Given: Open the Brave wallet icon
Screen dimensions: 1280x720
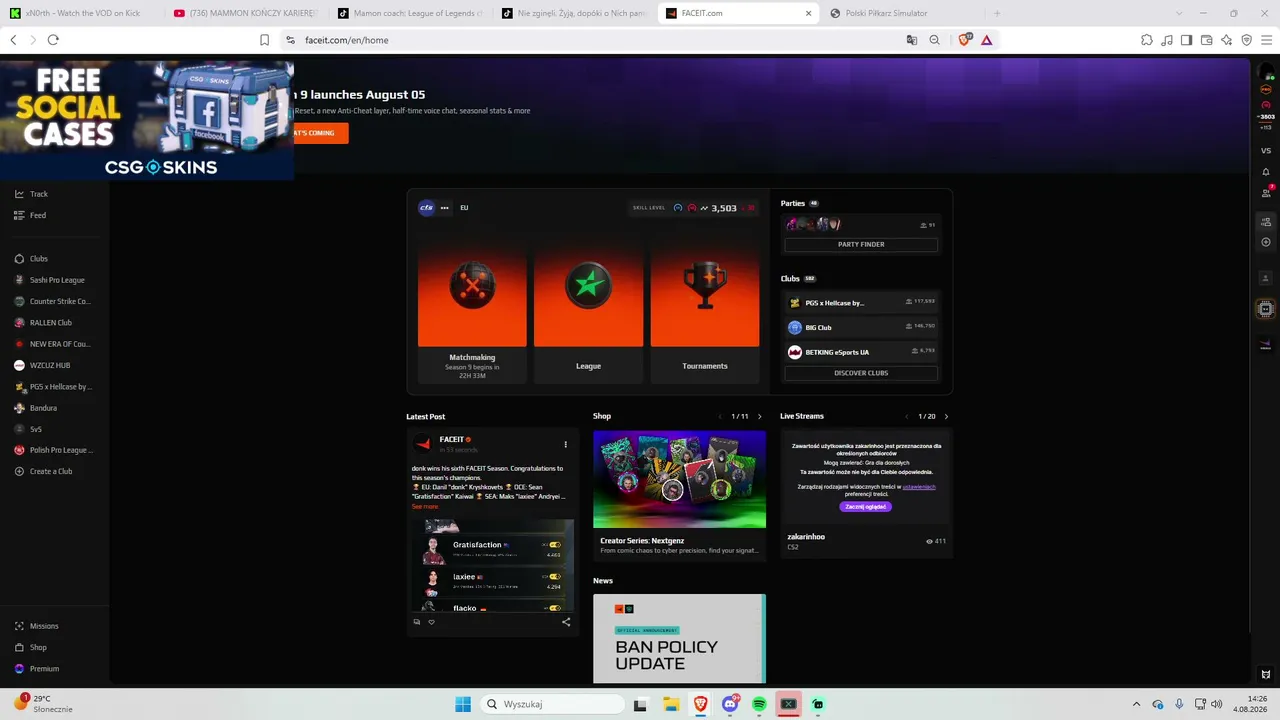Looking at the screenshot, I should pyautogui.click(x=1207, y=40).
